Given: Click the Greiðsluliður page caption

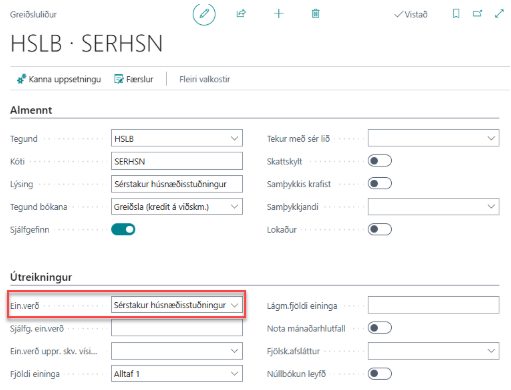Looking at the screenshot, I should [x=33, y=15].
